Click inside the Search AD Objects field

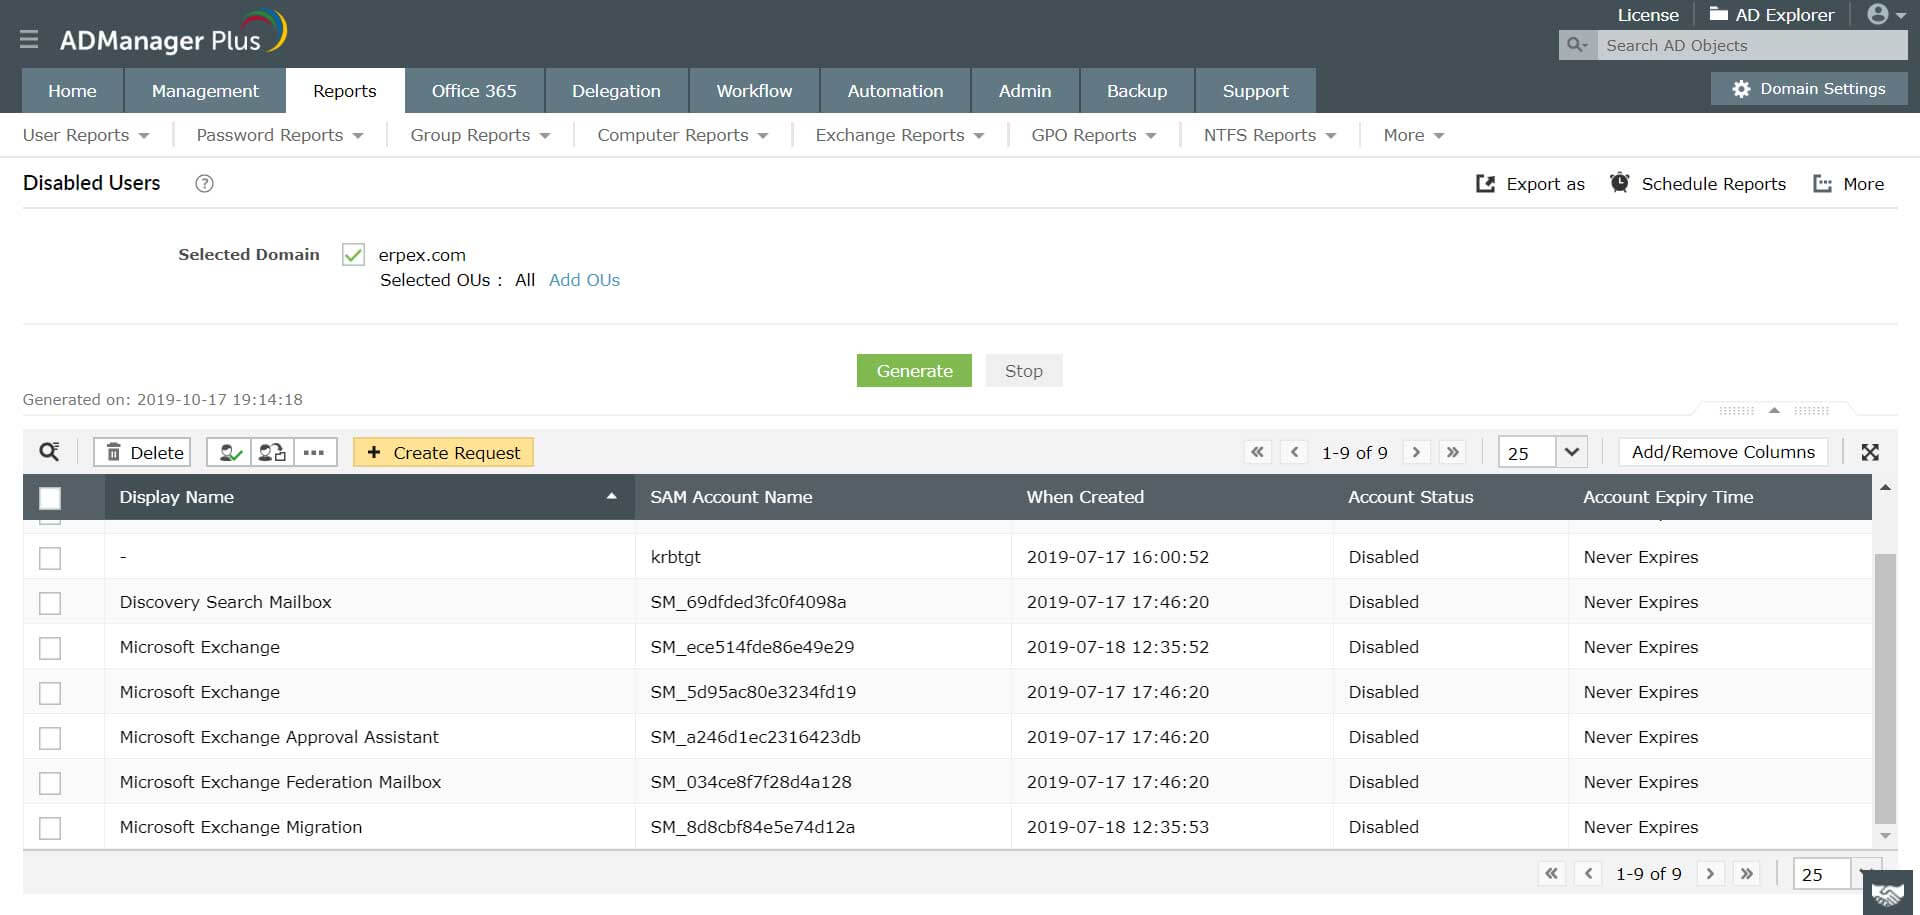pyautogui.click(x=1750, y=45)
